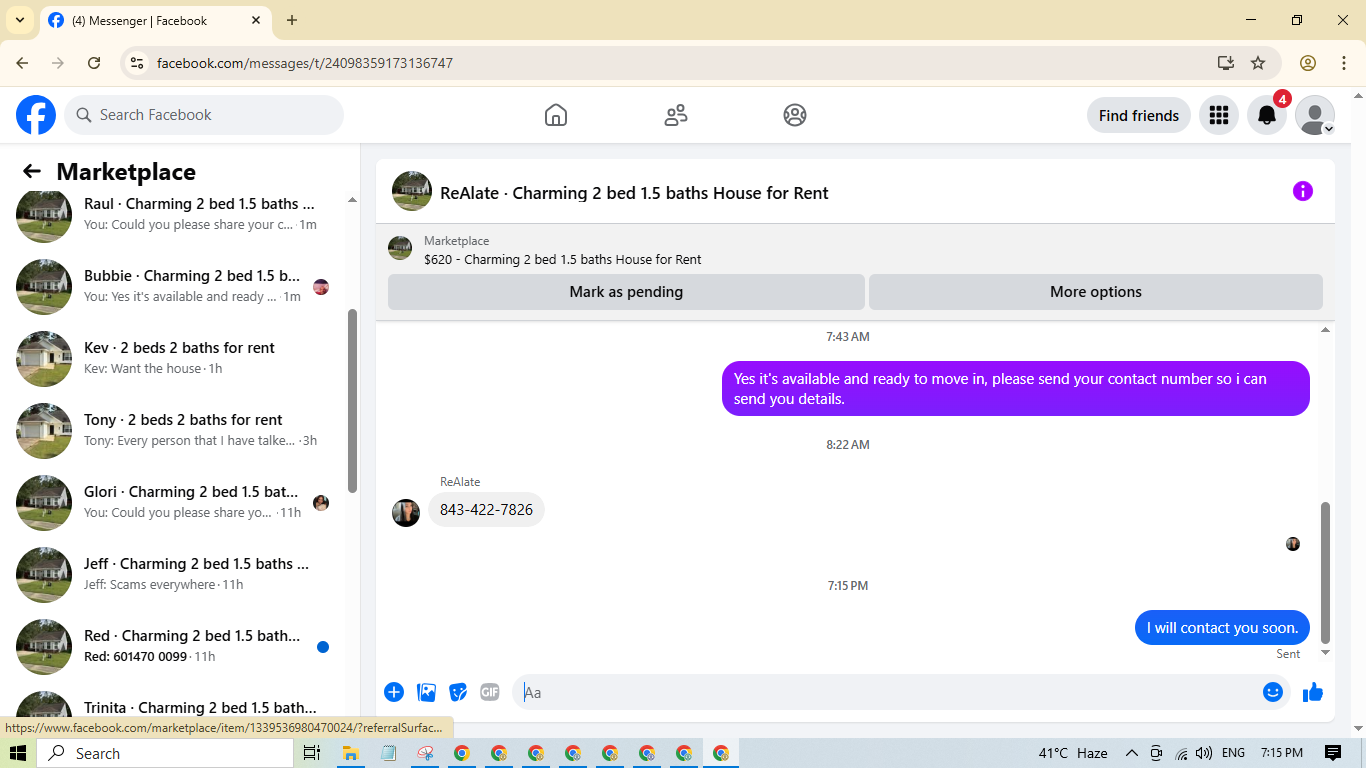Image resolution: width=1366 pixels, height=768 pixels.
Task: Open the conversation info purple icon
Action: 1302,191
